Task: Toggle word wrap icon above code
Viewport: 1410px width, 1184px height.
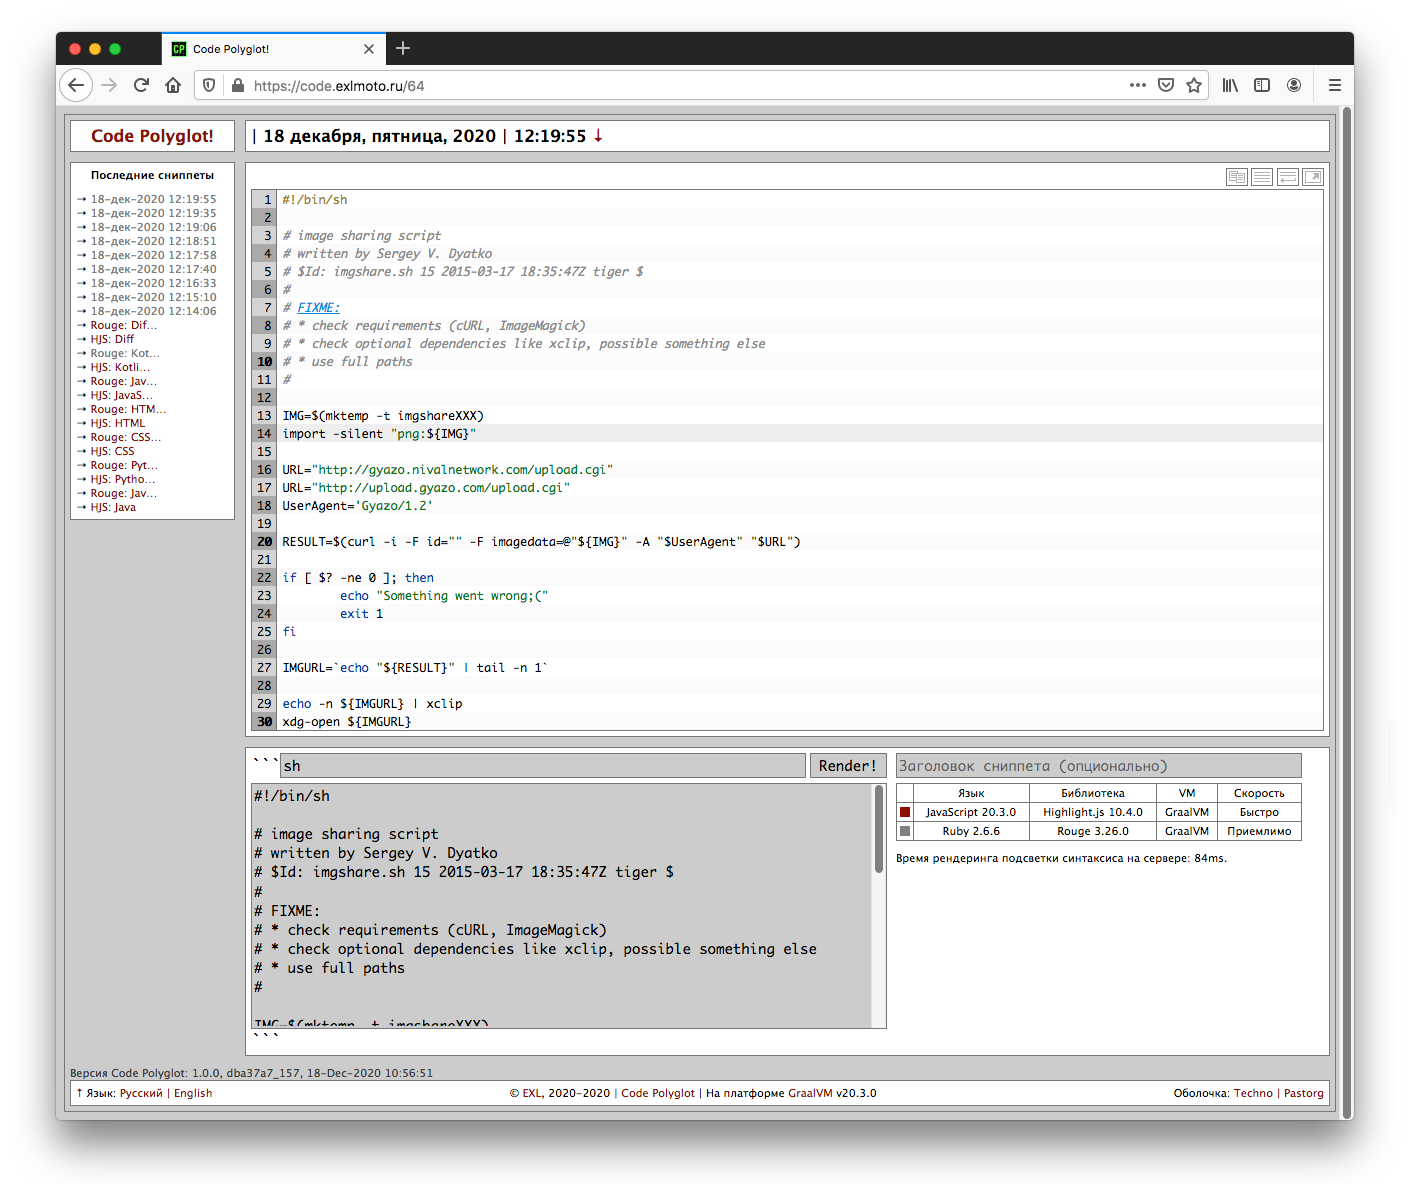Action: click(x=1288, y=177)
